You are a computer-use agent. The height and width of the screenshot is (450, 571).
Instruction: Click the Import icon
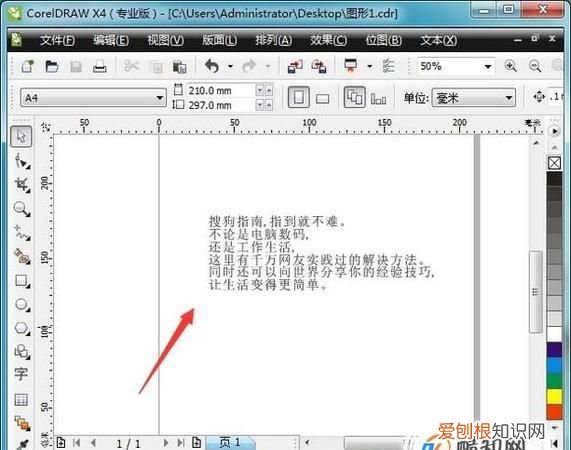pyautogui.click(x=295, y=67)
